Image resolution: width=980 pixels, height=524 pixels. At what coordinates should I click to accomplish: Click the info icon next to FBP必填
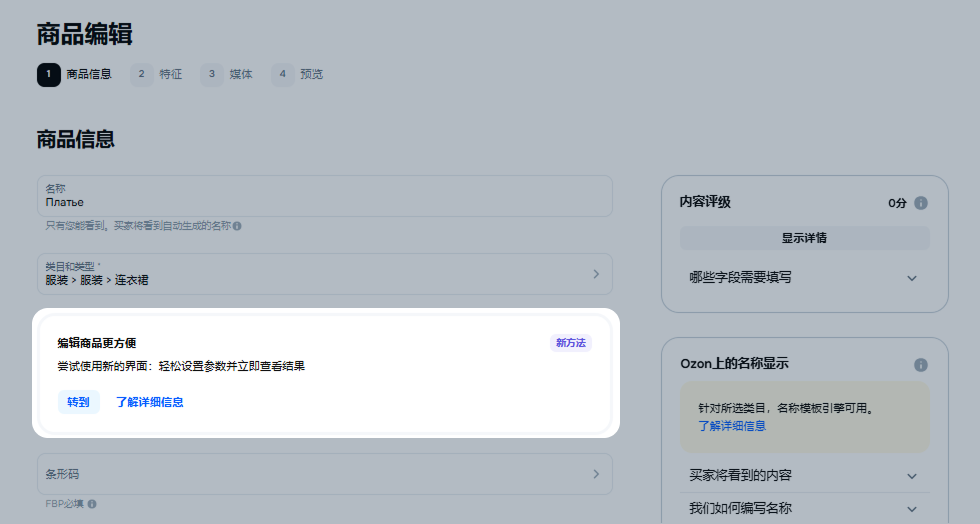click(92, 504)
